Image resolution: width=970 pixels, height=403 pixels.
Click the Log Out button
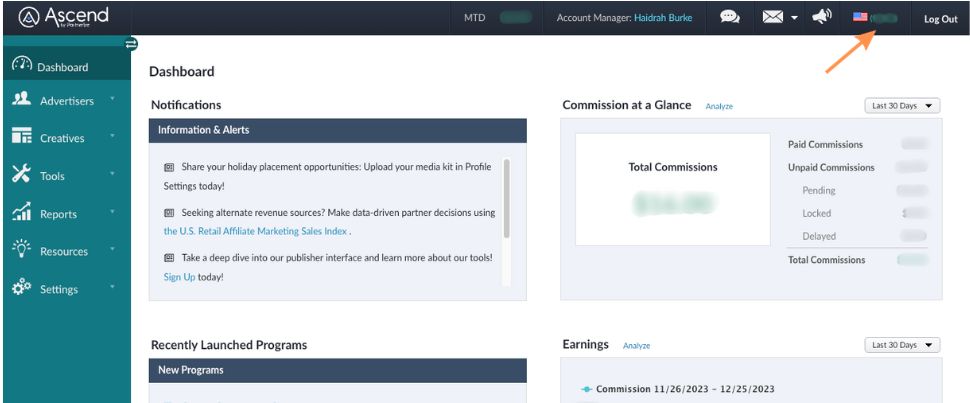click(940, 19)
